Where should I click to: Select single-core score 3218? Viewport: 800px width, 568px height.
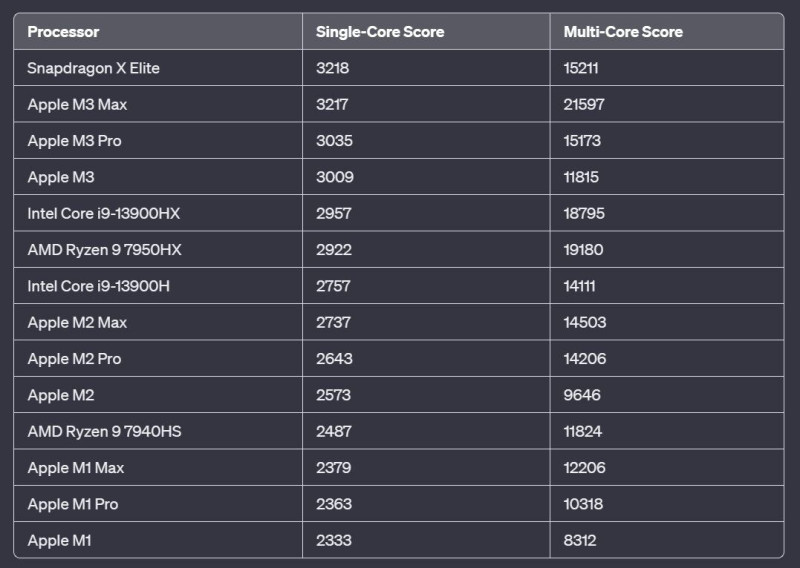[x=332, y=68]
